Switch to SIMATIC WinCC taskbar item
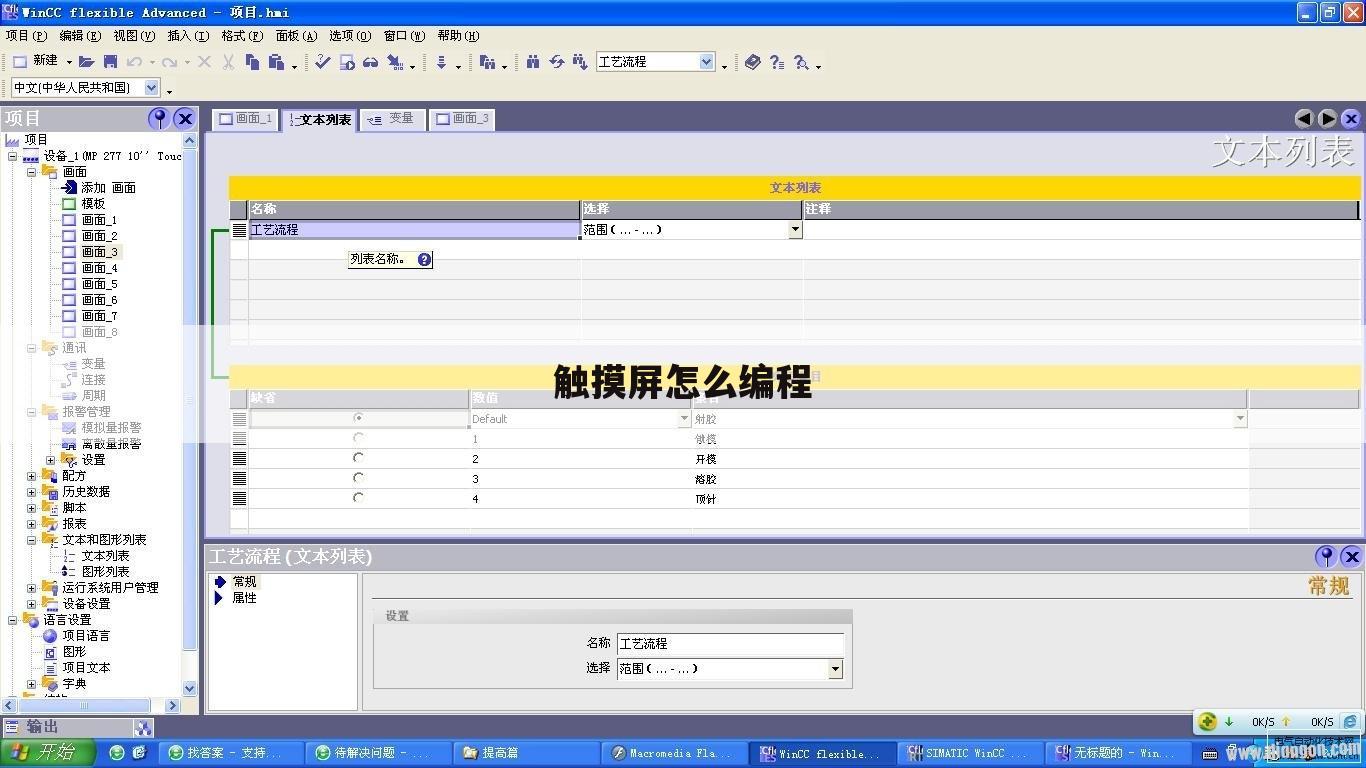Viewport: 1366px width, 768px height. coord(970,753)
